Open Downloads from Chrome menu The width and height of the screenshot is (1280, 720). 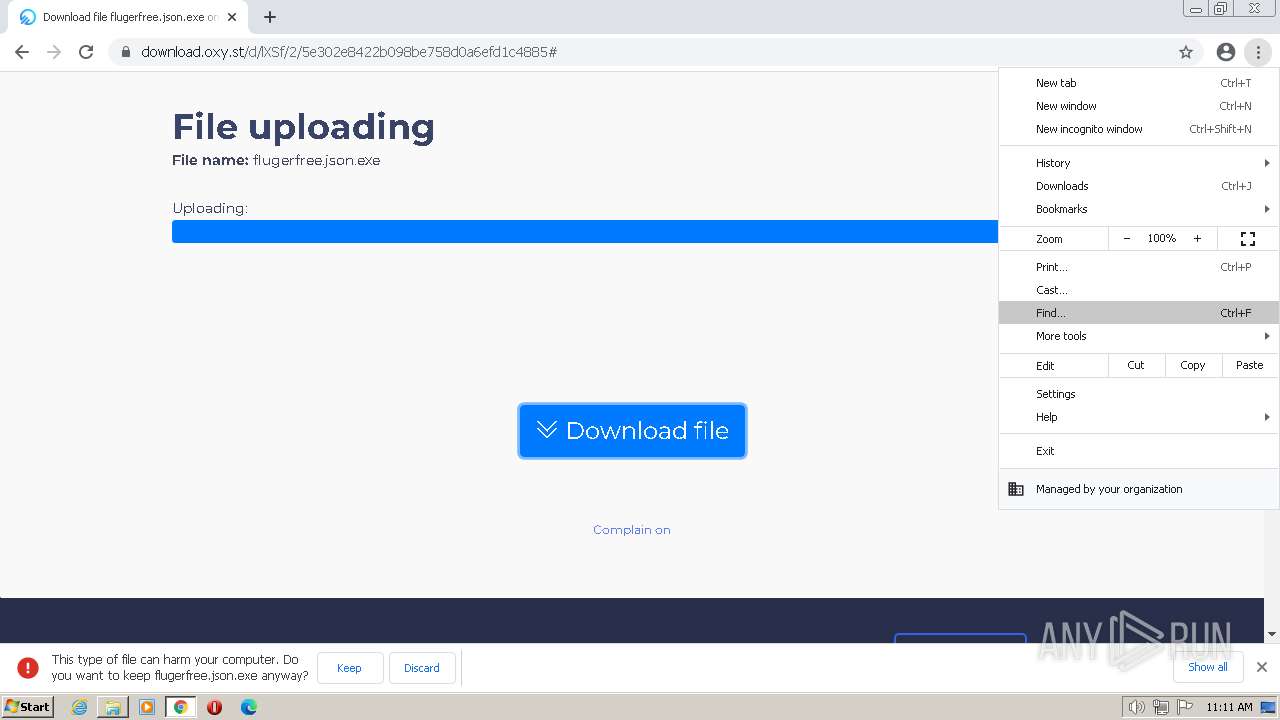point(1139,186)
